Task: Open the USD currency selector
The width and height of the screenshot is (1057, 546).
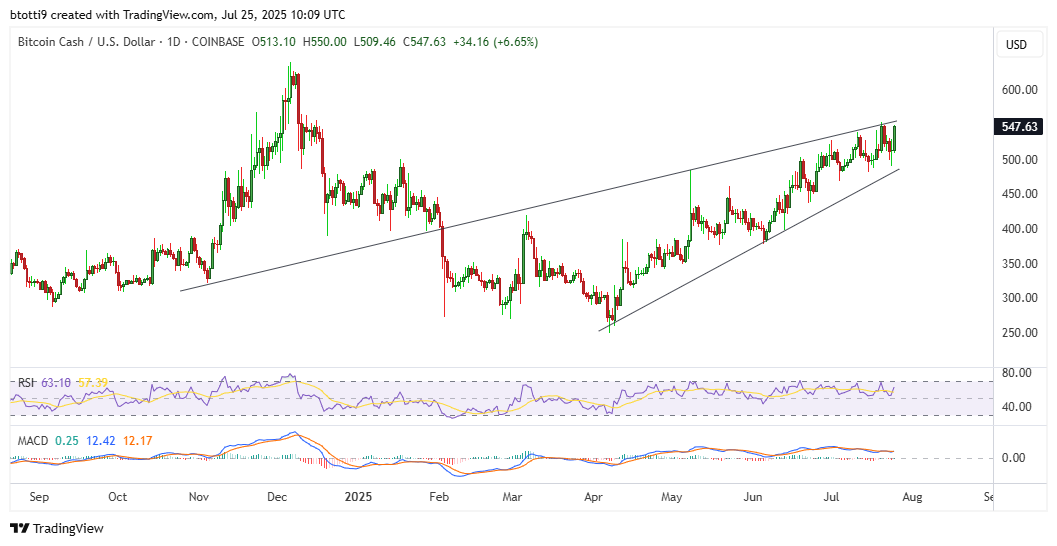Action: pyautogui.click(x=1016, y=45)
